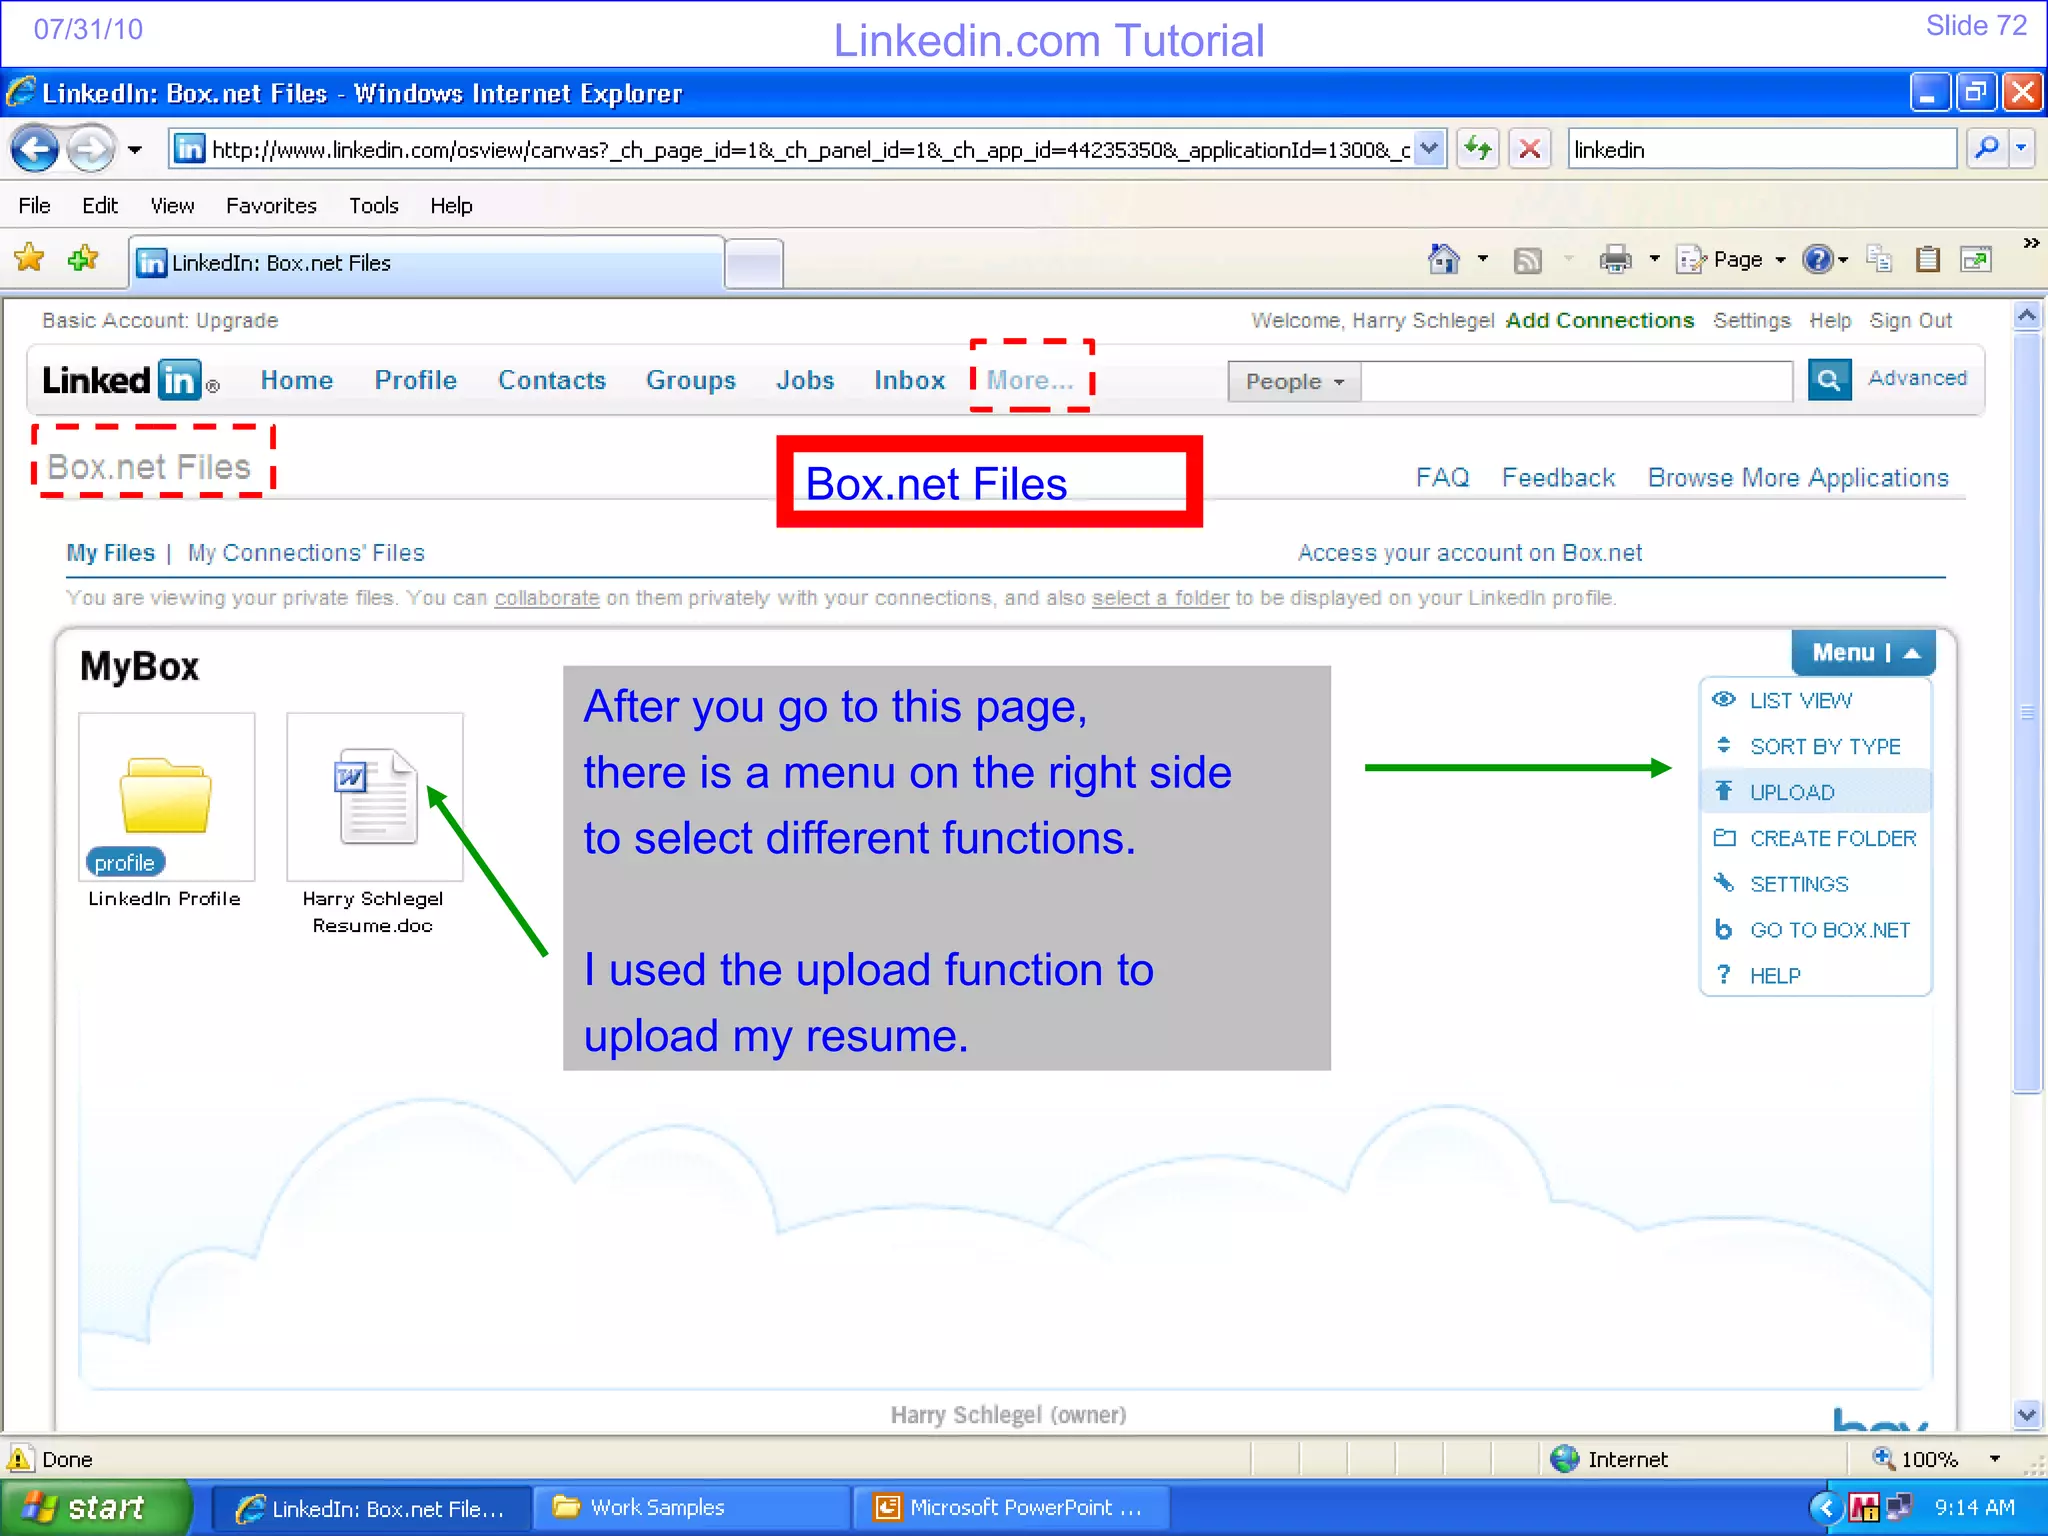This screenshot has width=2048, height=1536.
Task: Open the More... nav menu
Action: tap(1030, 381)
